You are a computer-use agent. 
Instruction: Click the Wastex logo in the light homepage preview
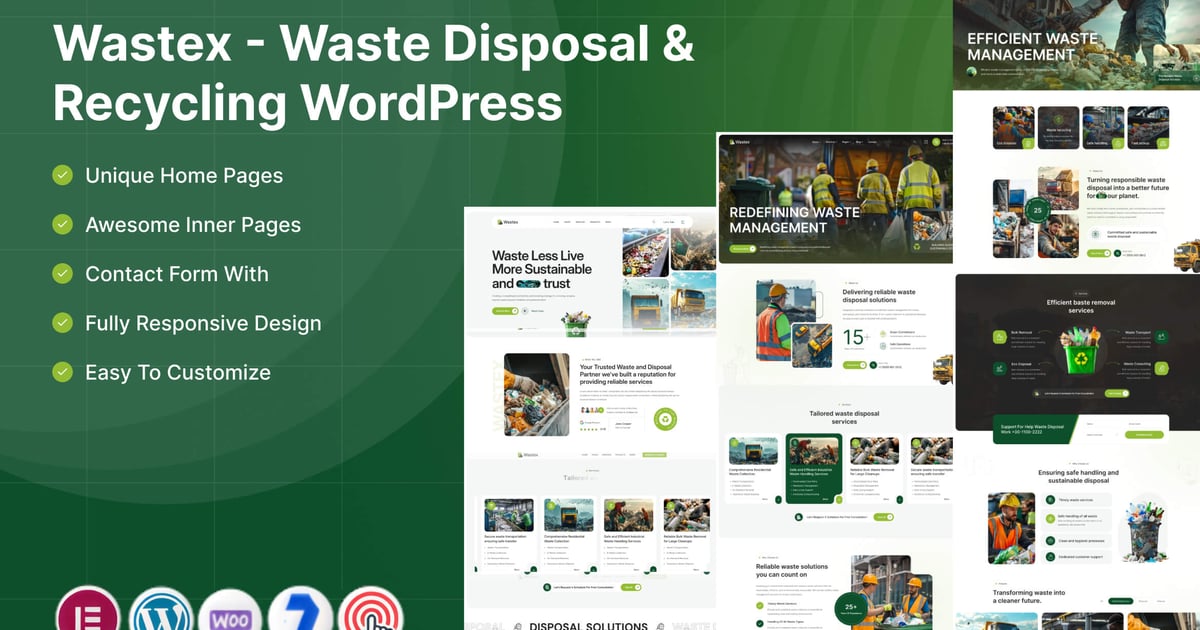pyautogui.click(x=506, y=221)
